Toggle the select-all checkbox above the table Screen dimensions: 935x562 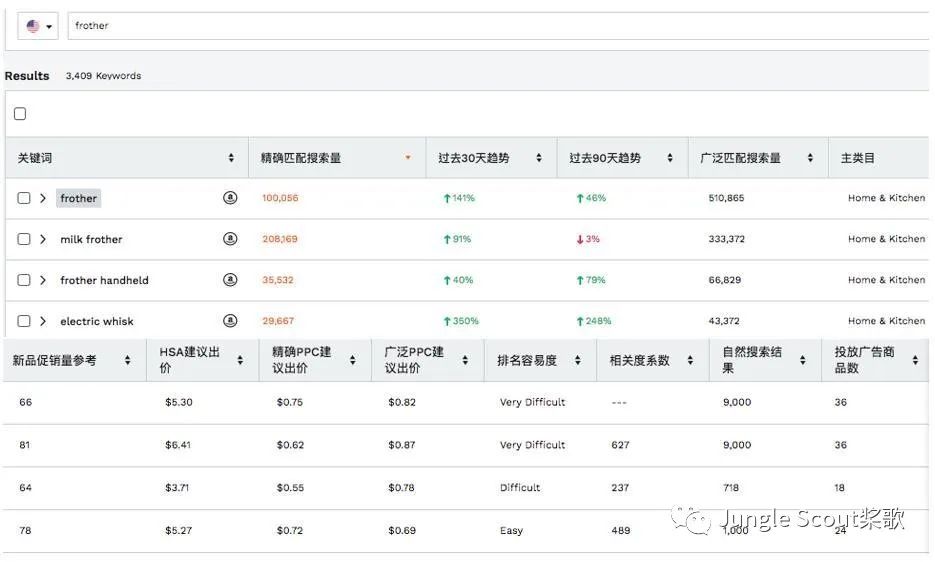pyautogui.click(x=20, y=114)
